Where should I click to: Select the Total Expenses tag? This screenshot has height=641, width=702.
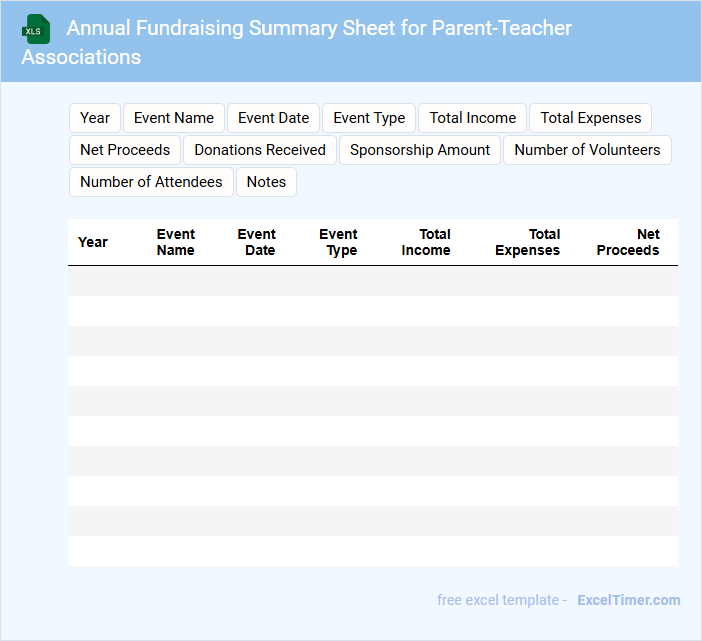coord(591,118)
